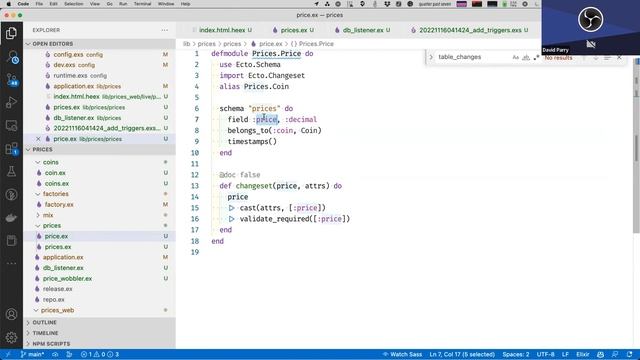Switch to index.html.heex tab

coord(222,30)
